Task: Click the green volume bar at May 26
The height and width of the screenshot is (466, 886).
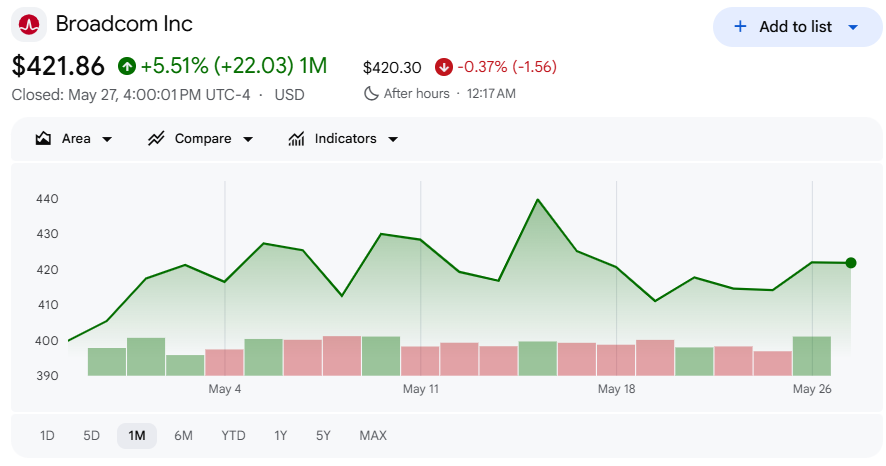Action: coord(812,356)
